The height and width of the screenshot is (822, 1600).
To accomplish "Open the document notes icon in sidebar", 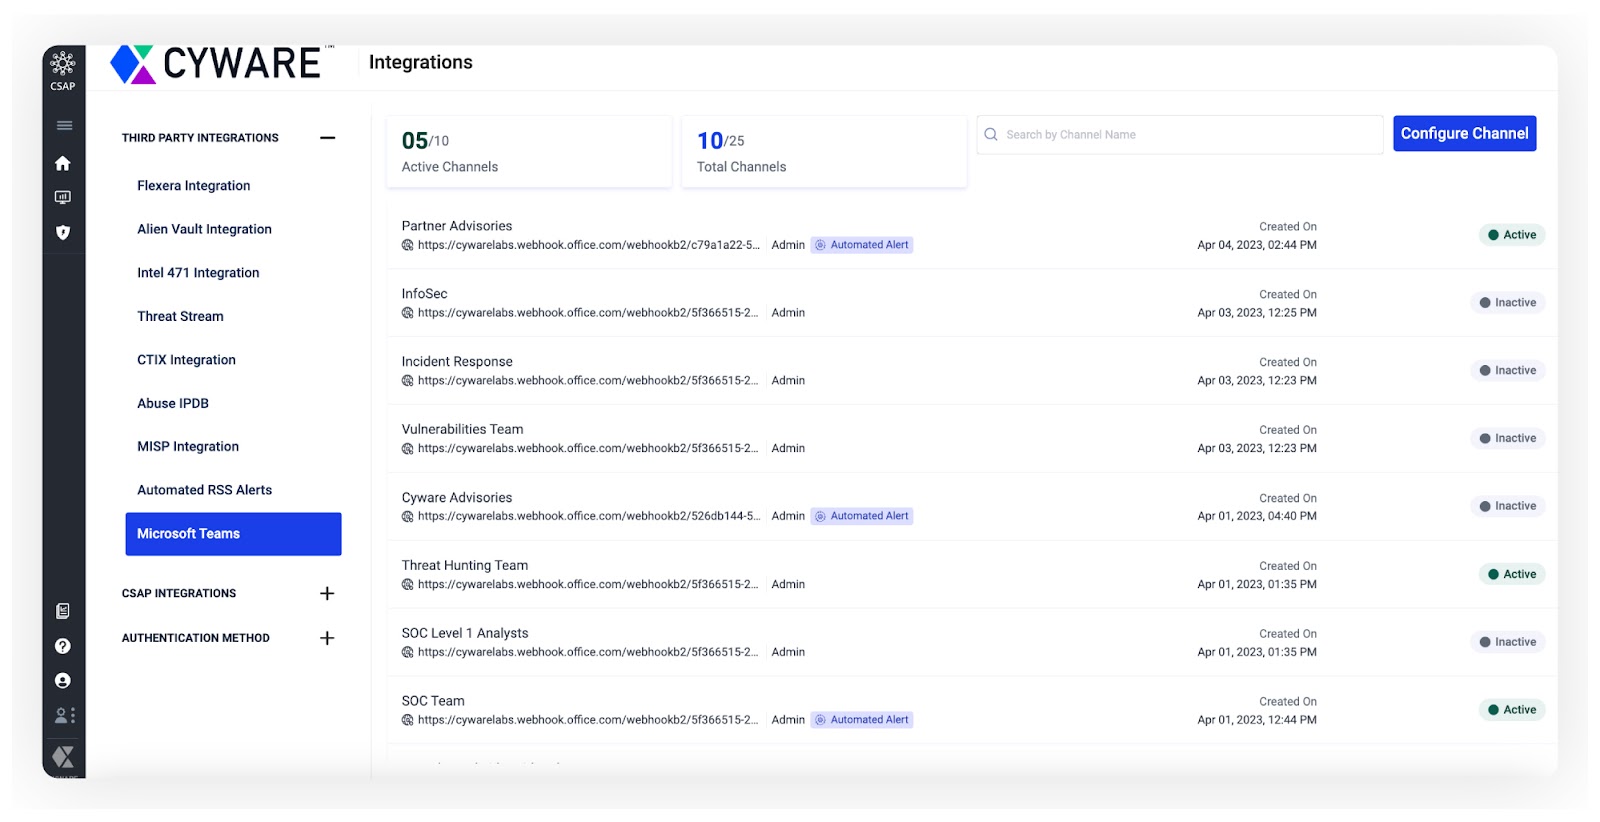I will coord(63,611).
